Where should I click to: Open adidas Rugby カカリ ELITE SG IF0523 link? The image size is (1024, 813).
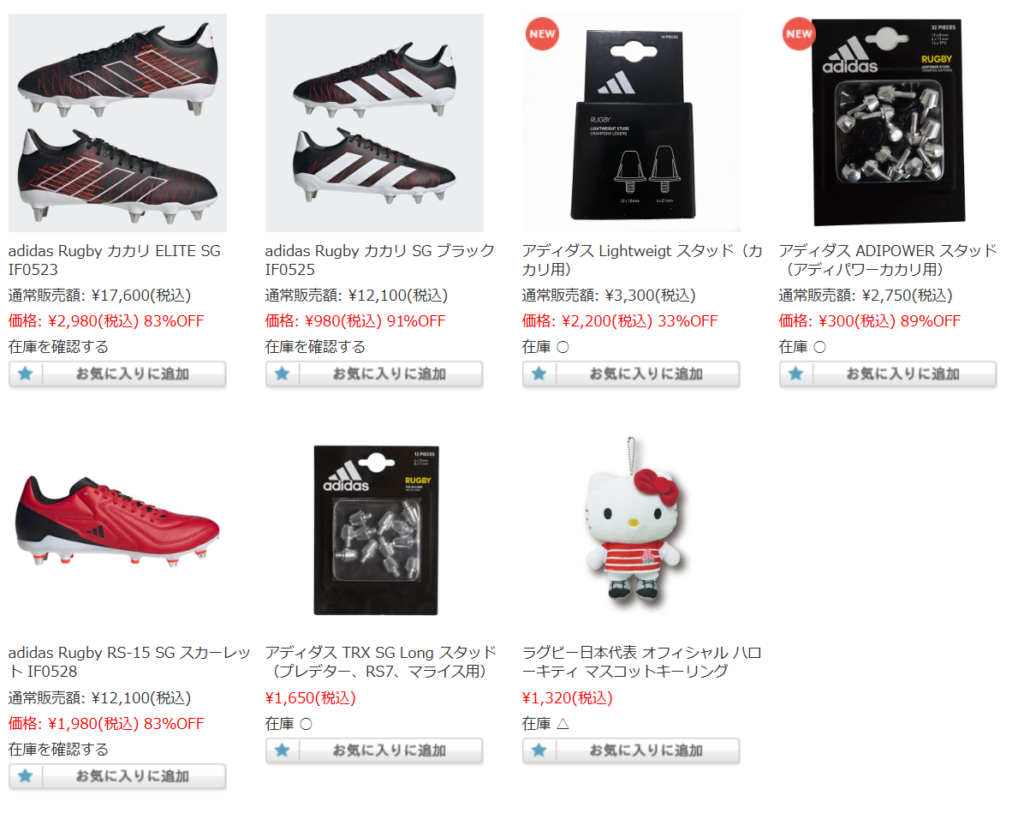click(x=114, y=260)
